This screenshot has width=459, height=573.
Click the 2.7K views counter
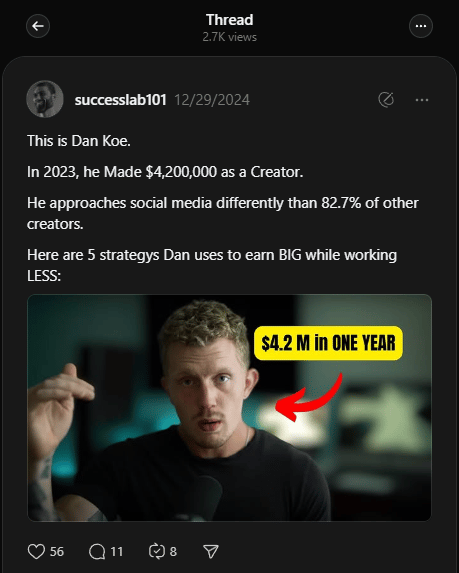tap(230, 37)
